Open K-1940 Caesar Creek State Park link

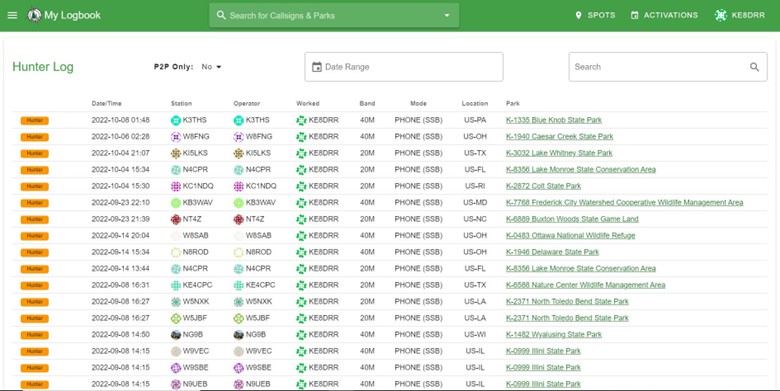pyautogui.click(x=560, y=136)
